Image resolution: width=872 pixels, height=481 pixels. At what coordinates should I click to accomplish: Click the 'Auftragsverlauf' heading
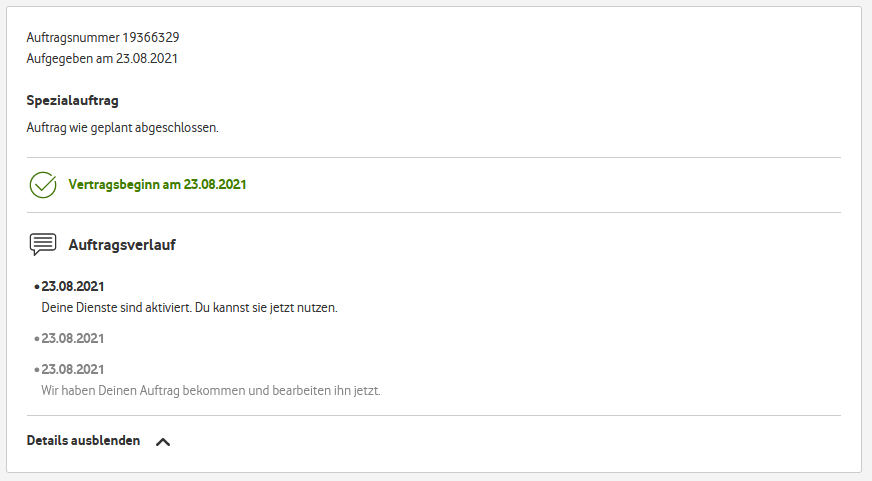click(122, 244)
